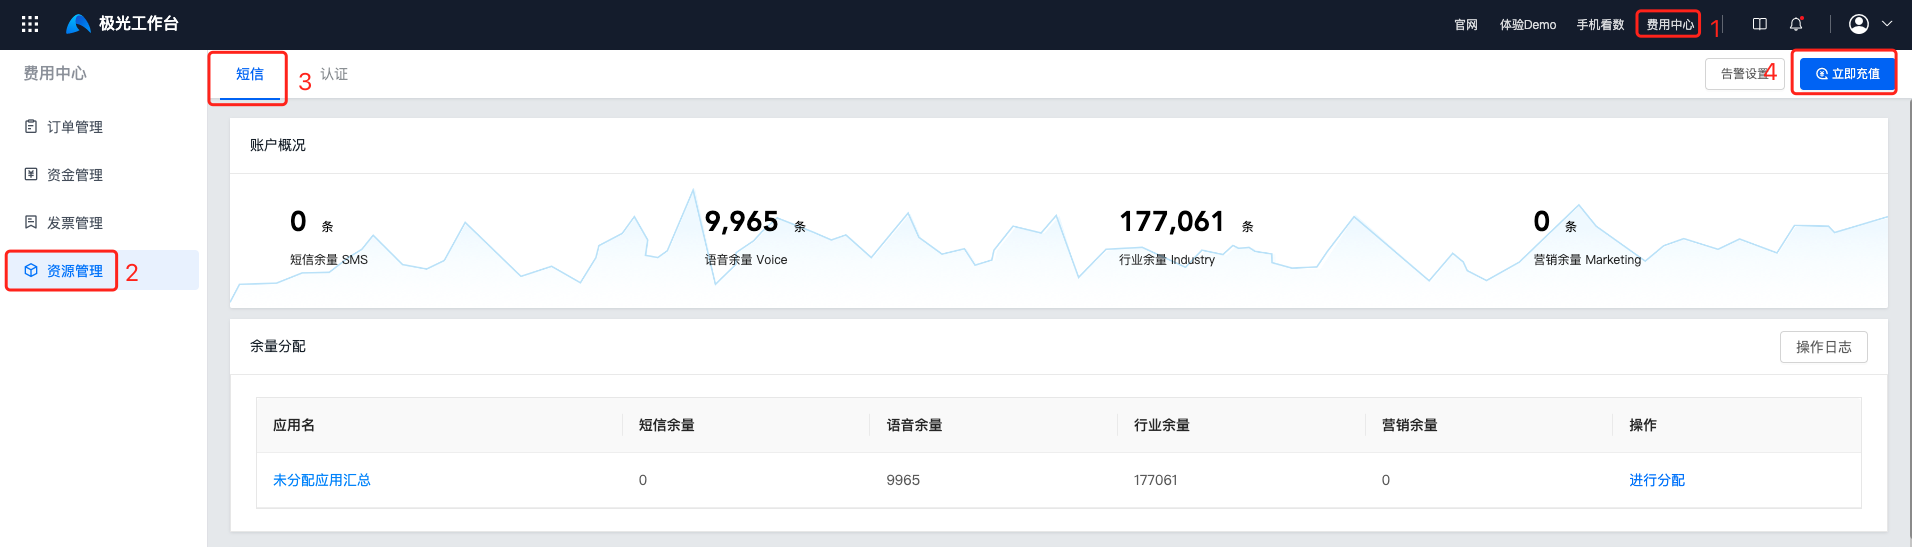Switch to the 短信 tab

[250, 74]
